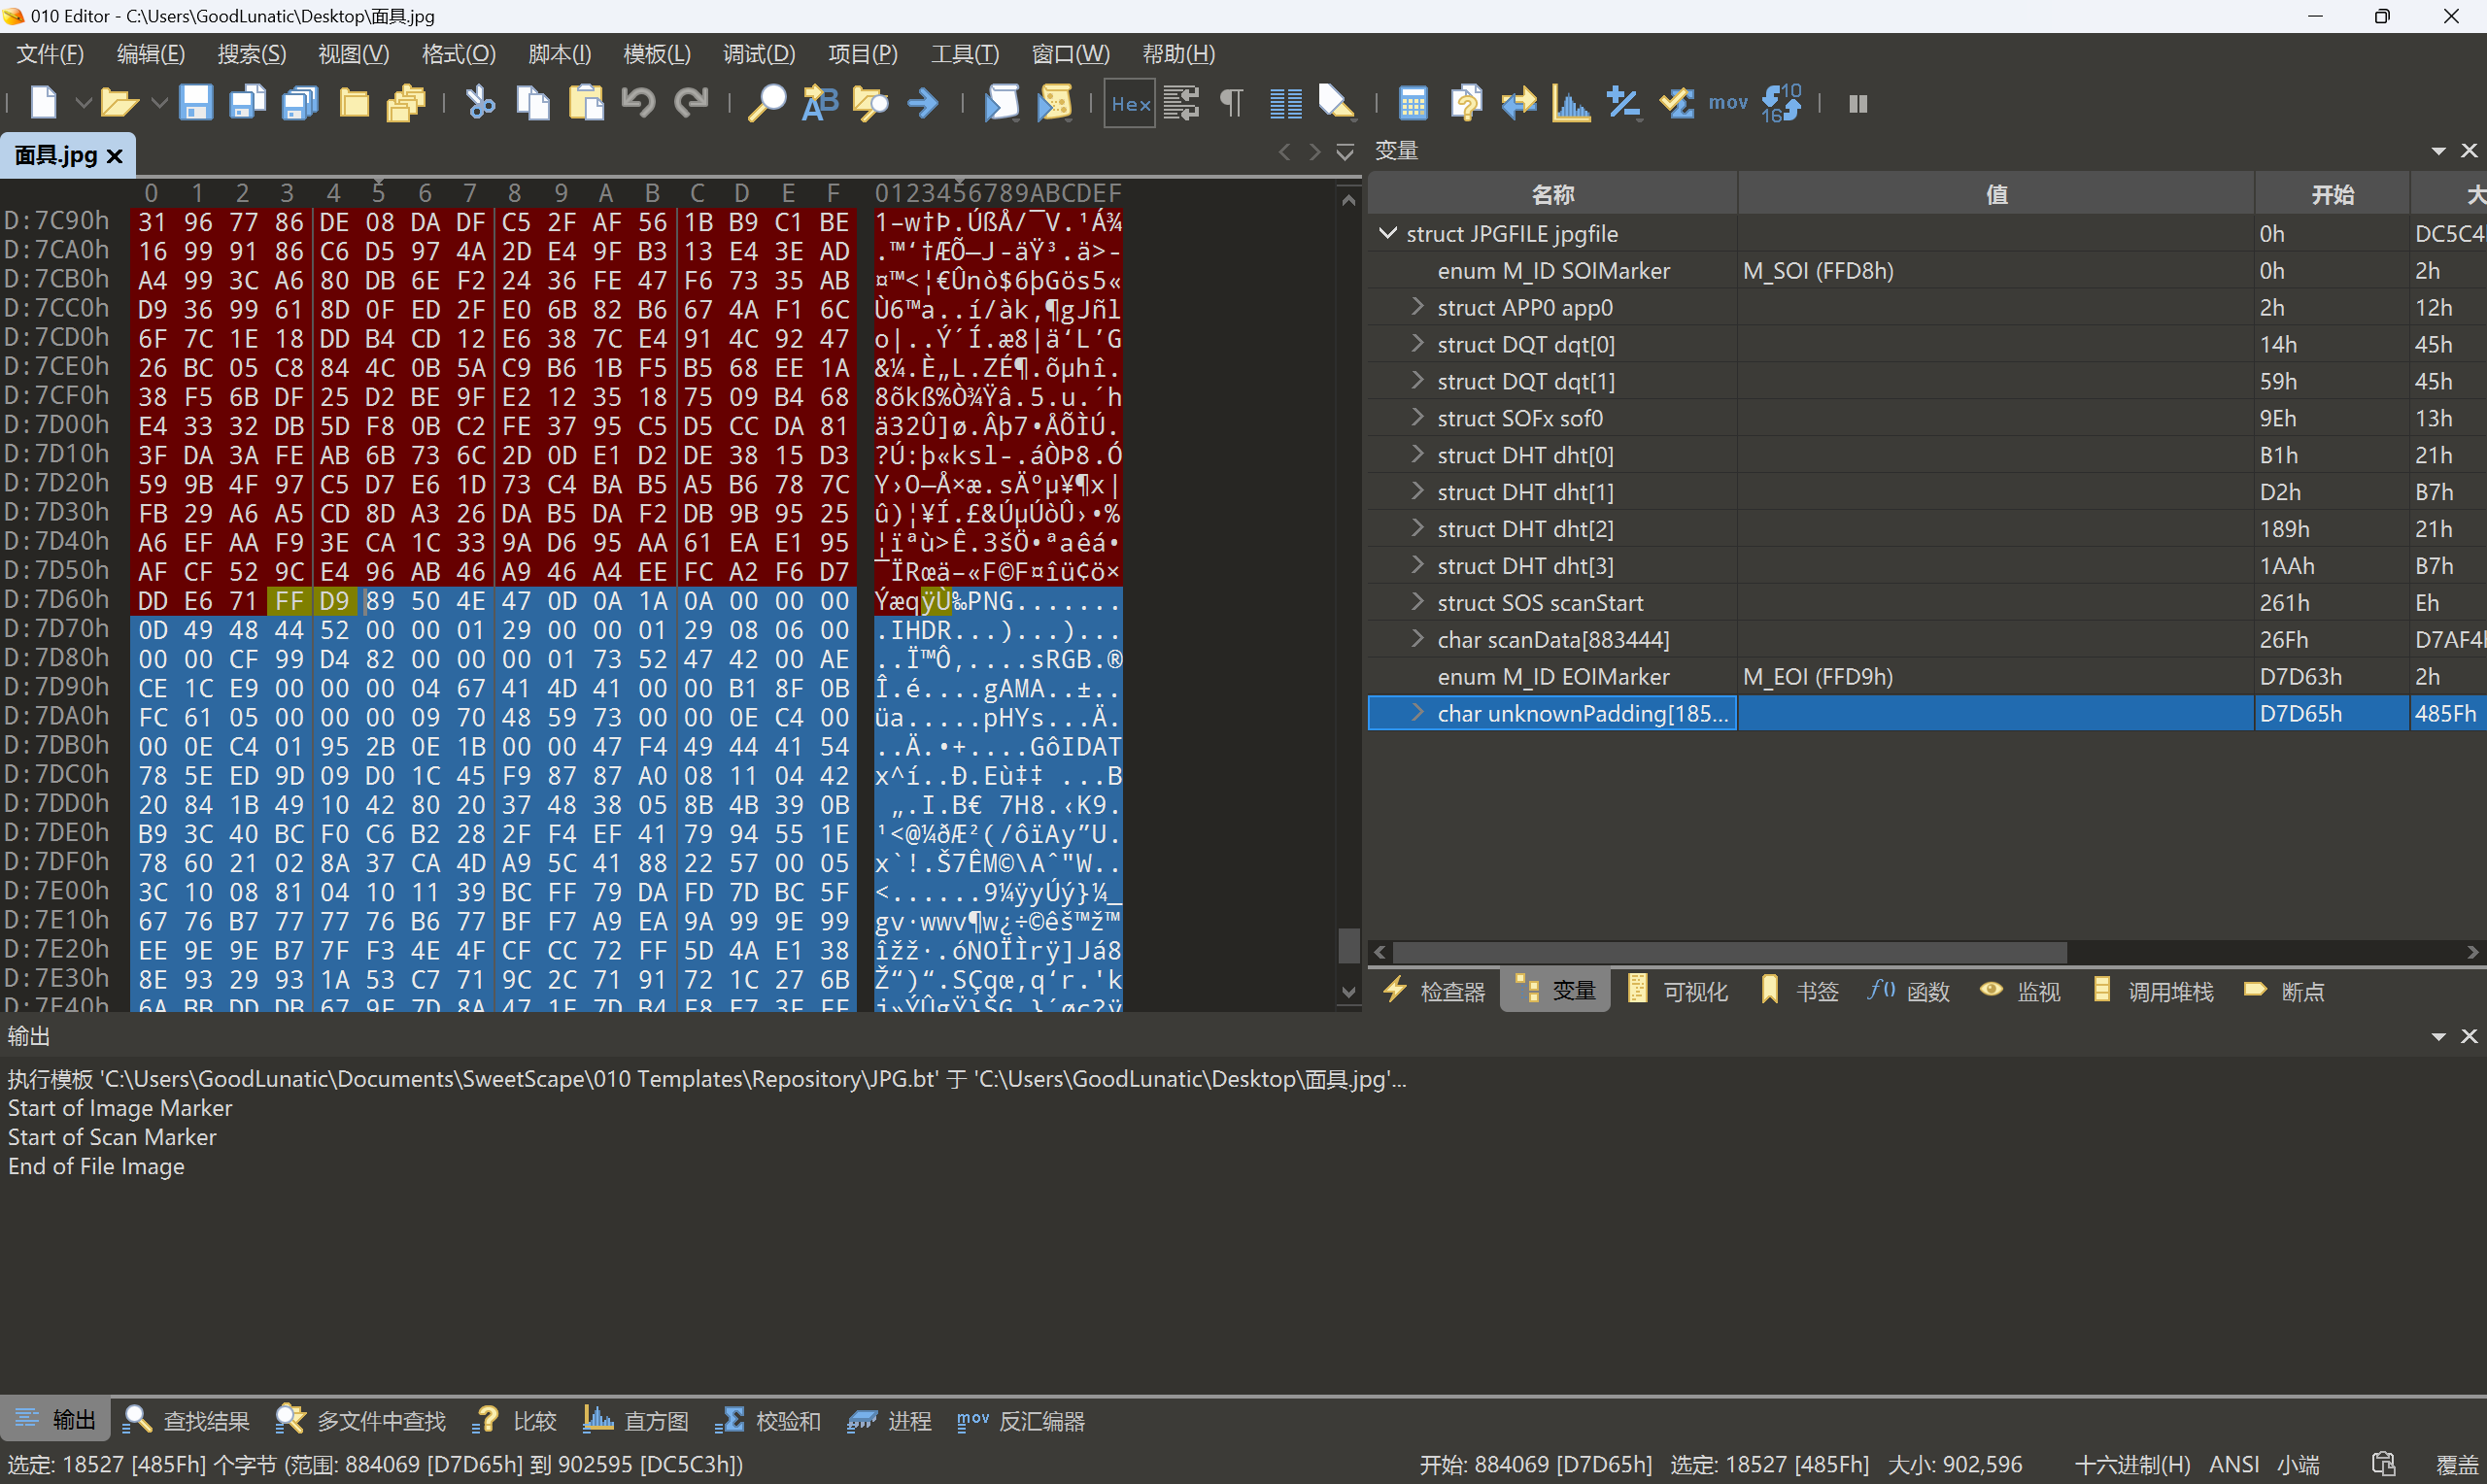Switch to the 直方图 bottom tab
The width and height of the screenshot is (2487, 1484).
[636, 1420]
